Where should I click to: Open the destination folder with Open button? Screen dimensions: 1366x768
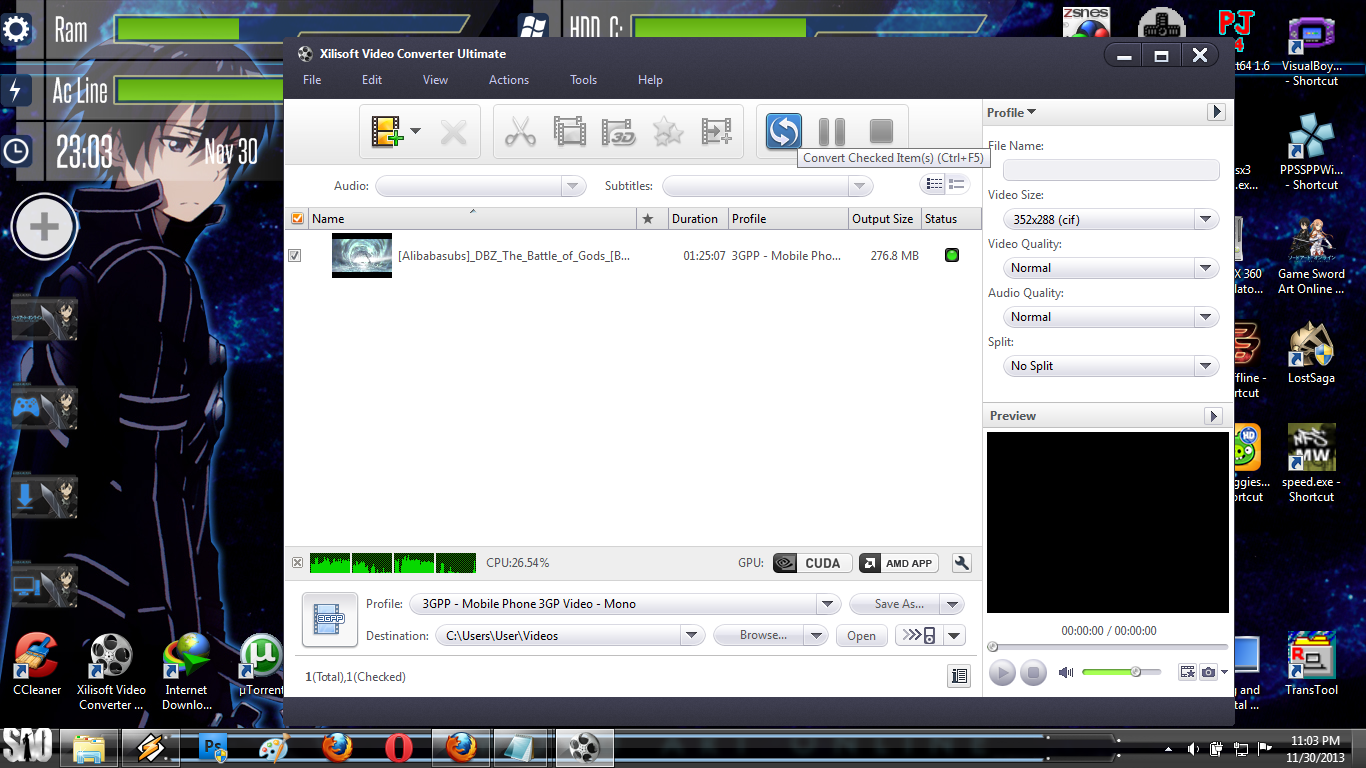861,636
